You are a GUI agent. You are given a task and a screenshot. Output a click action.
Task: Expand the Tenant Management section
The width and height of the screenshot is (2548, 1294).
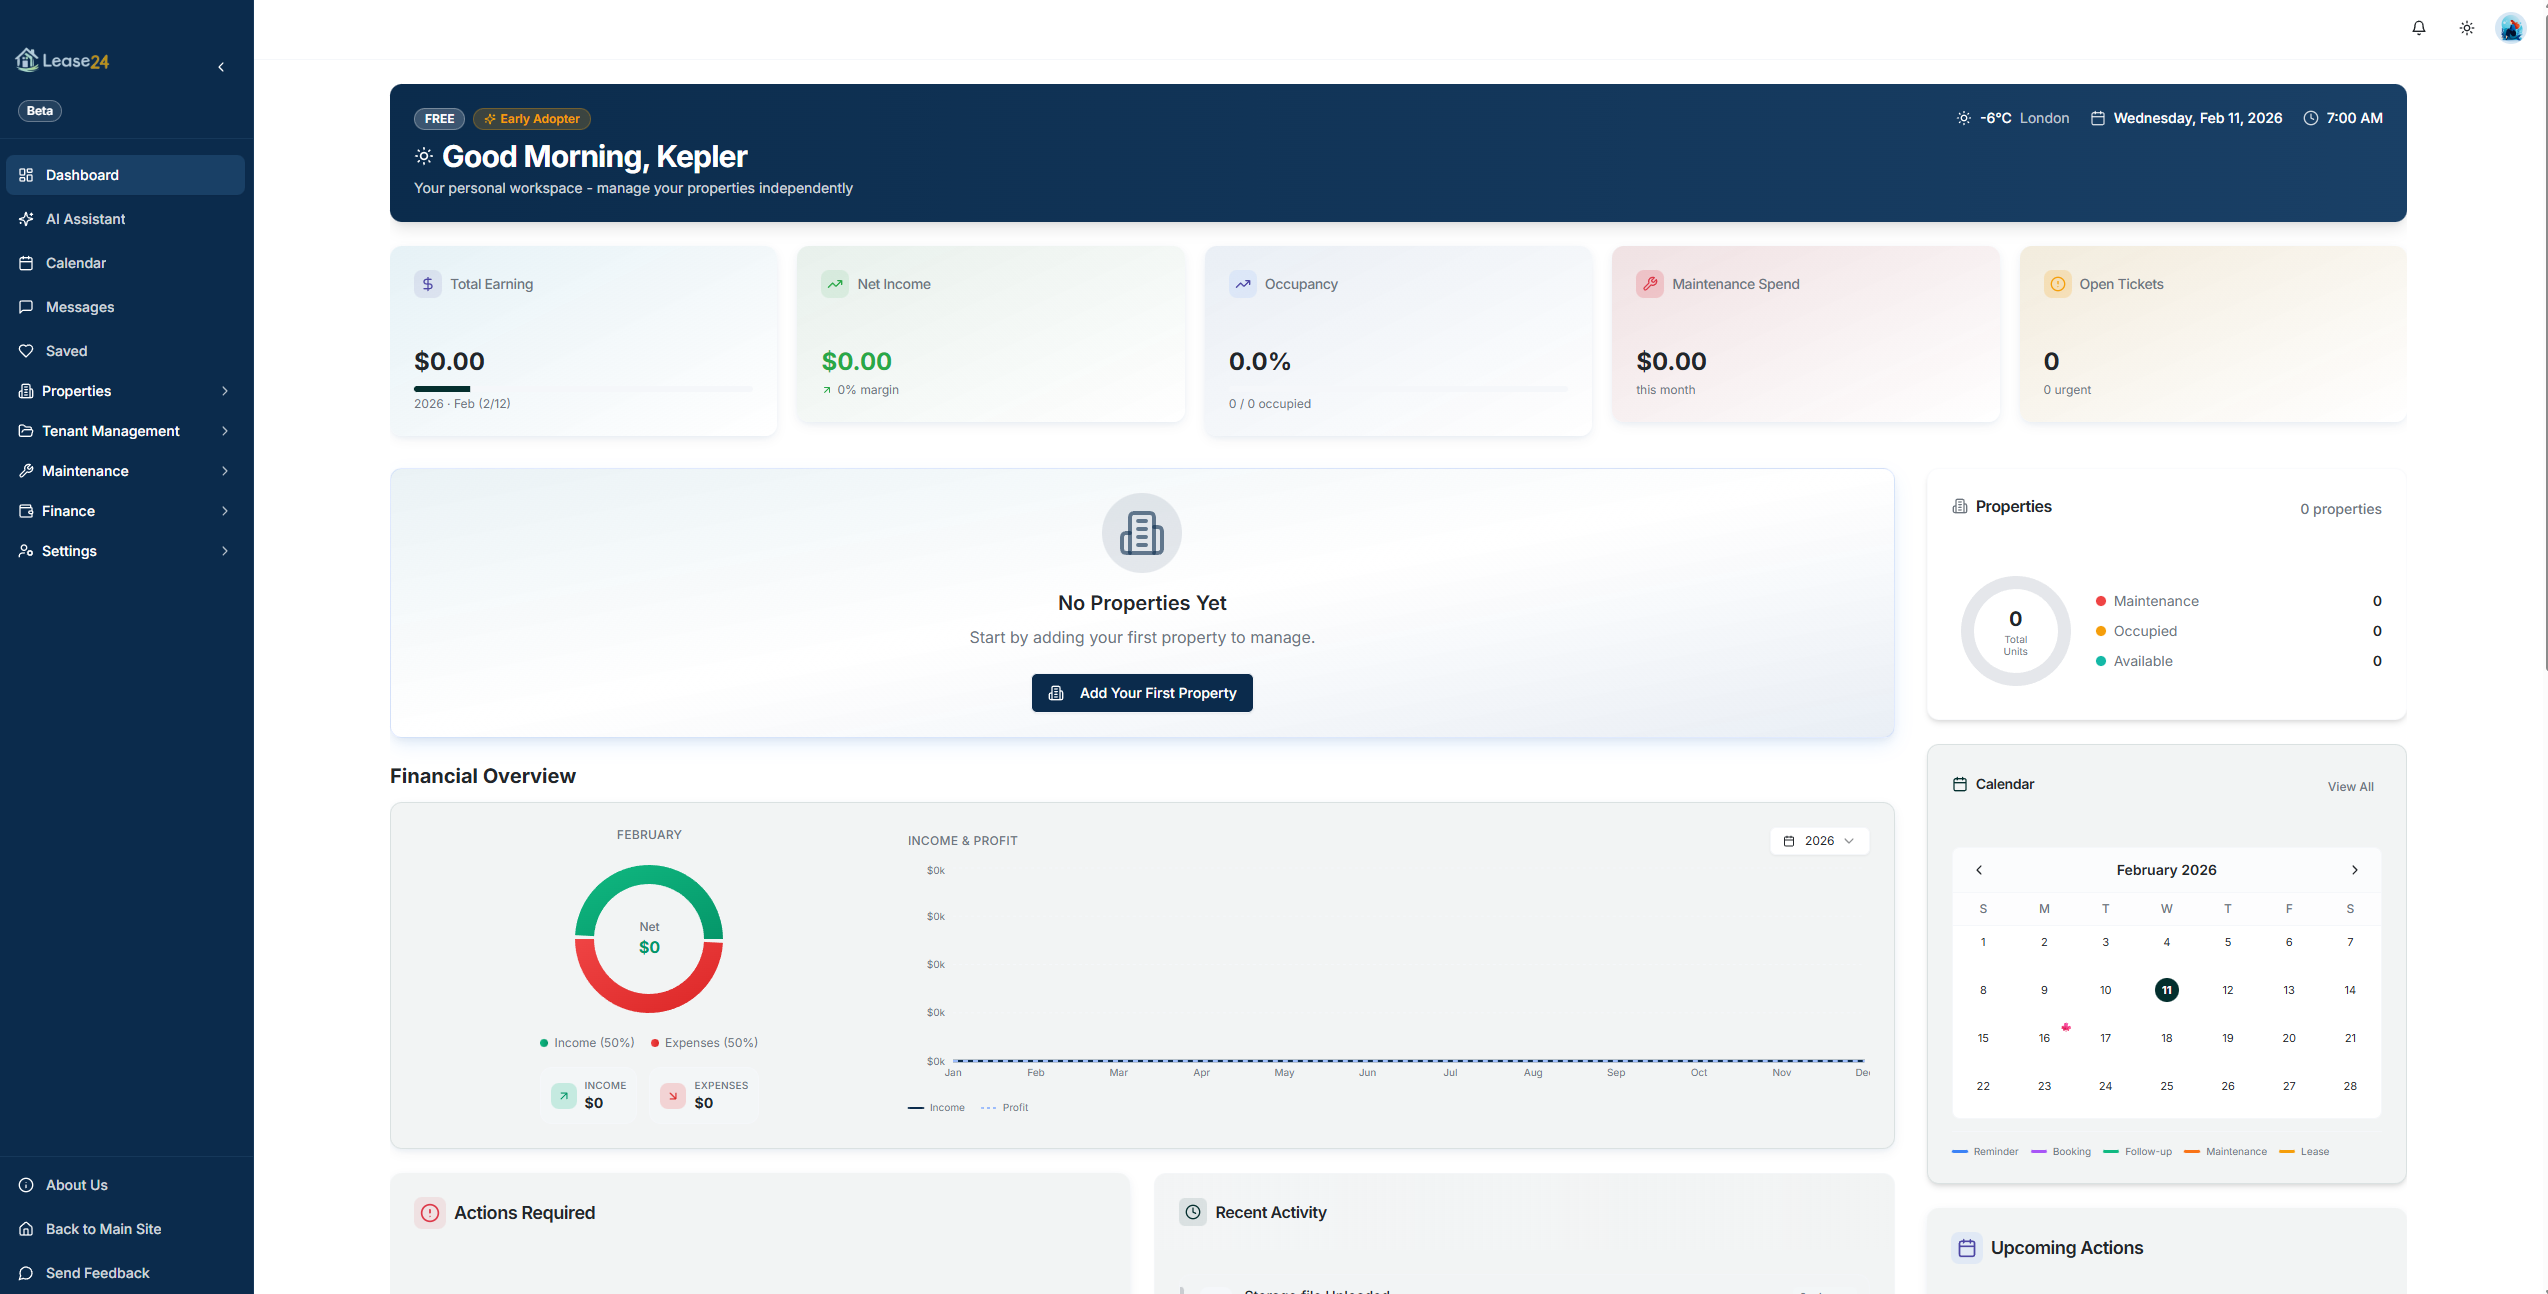(110, 430)
